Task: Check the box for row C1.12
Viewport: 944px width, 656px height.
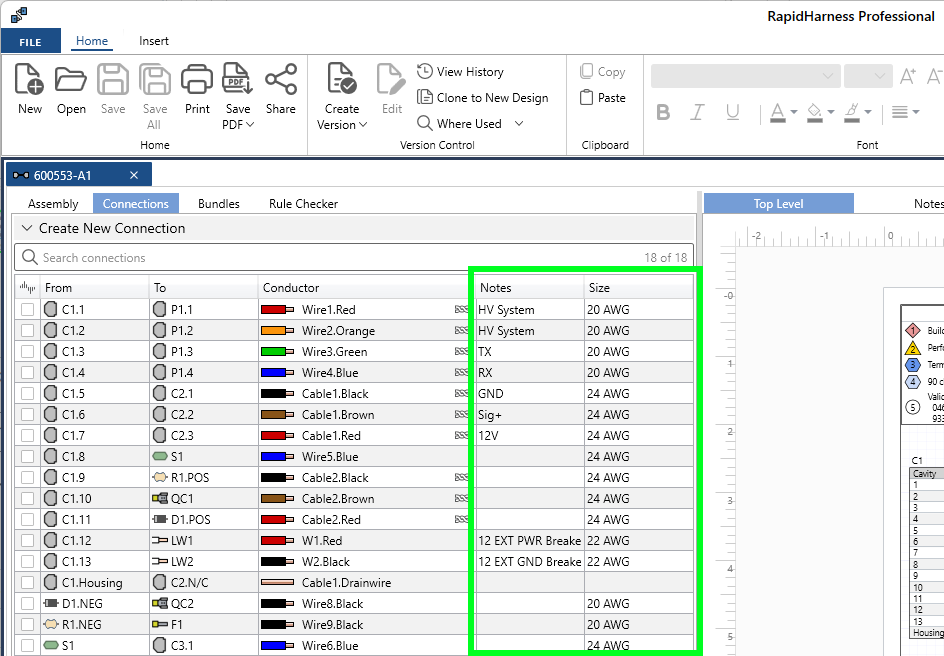Action: [27, 540]
